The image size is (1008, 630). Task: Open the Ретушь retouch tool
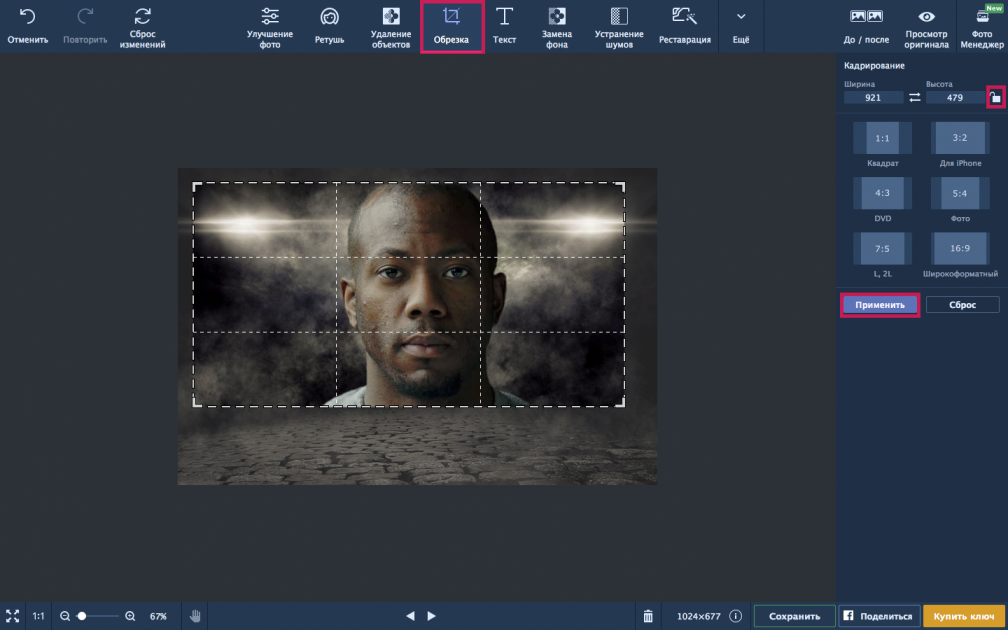[329, 27]
